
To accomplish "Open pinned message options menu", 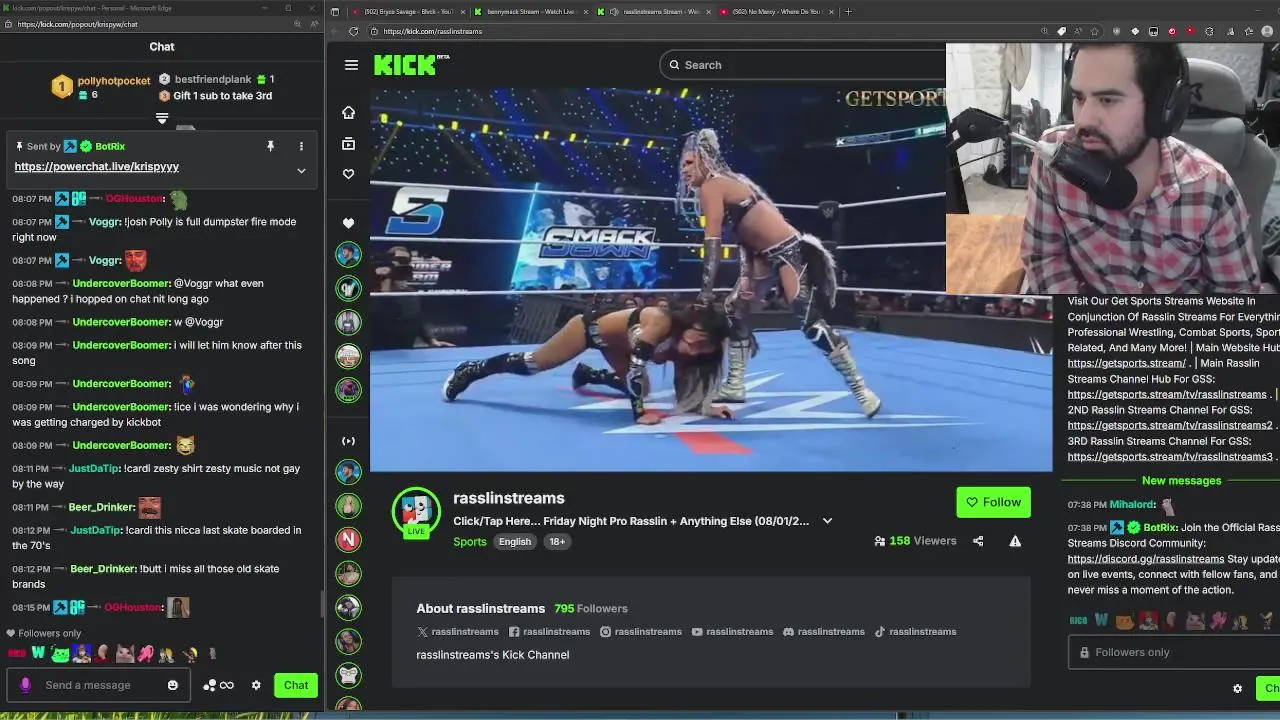I will 301,147.
